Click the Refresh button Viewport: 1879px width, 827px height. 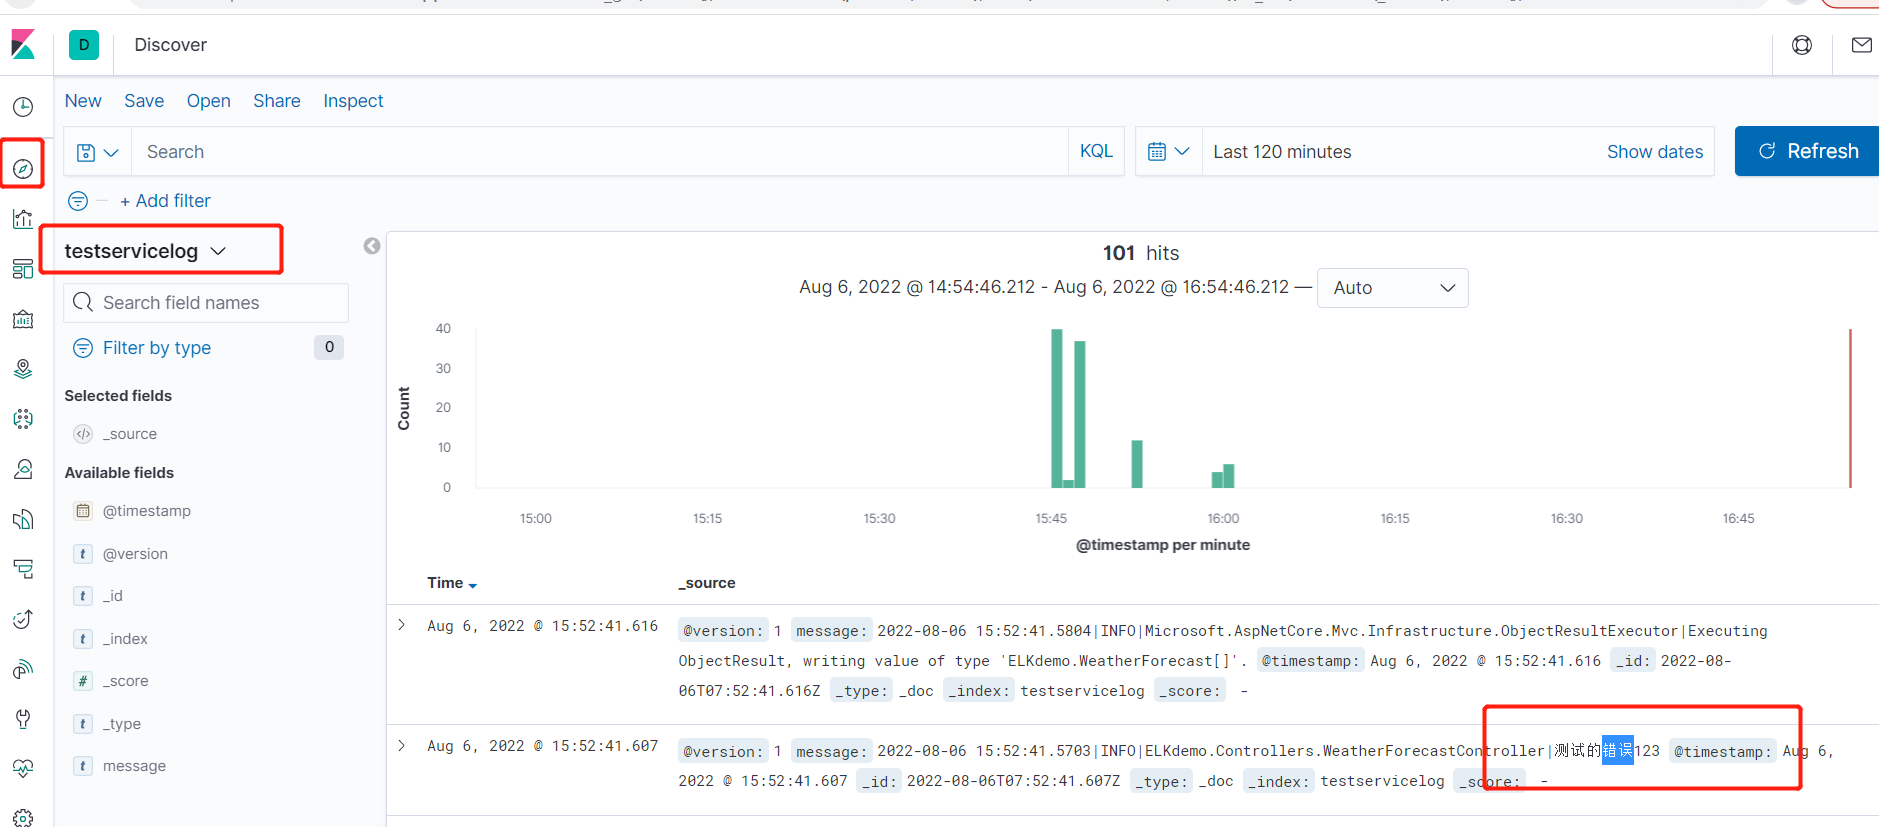[x=1807, y=151]
